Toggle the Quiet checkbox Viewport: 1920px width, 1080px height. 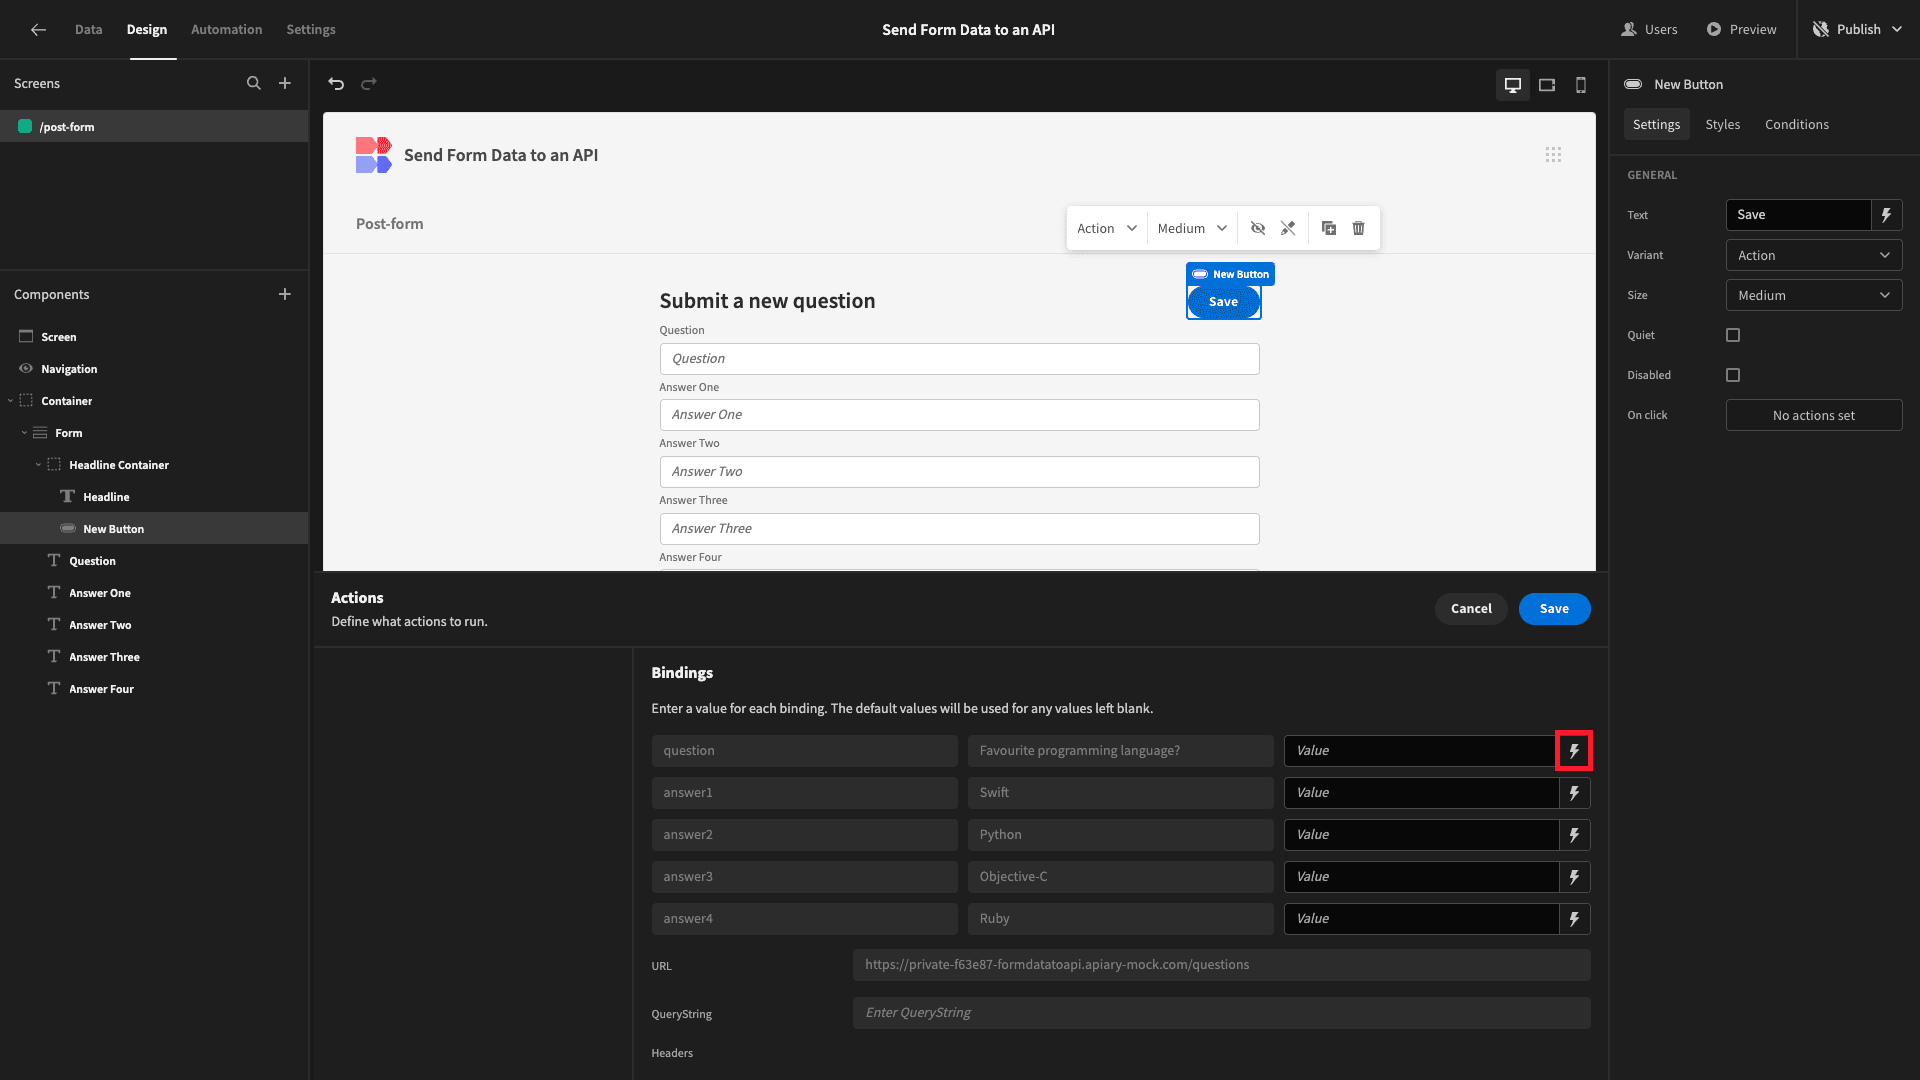[x=1733, y=335]
